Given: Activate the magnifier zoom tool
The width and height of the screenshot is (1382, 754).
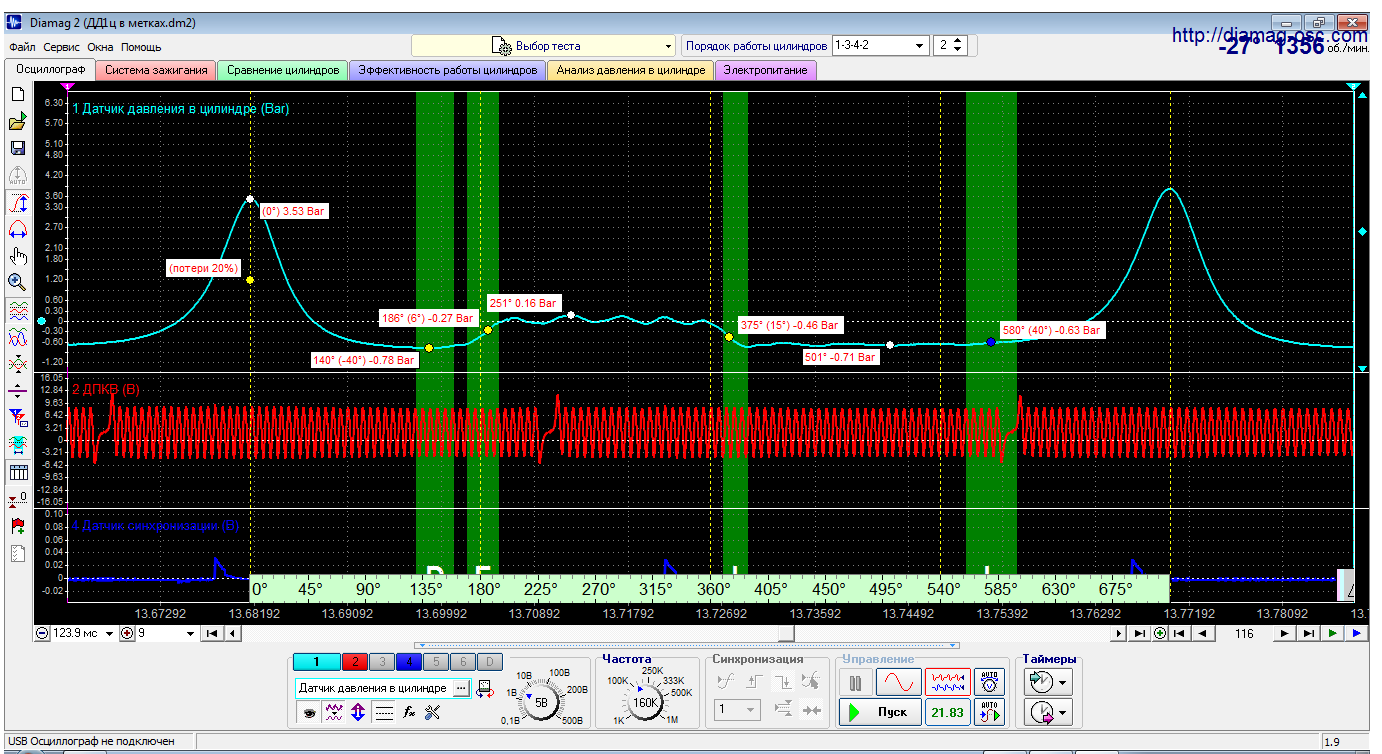Looking at the screenshot, I should 17,283.
